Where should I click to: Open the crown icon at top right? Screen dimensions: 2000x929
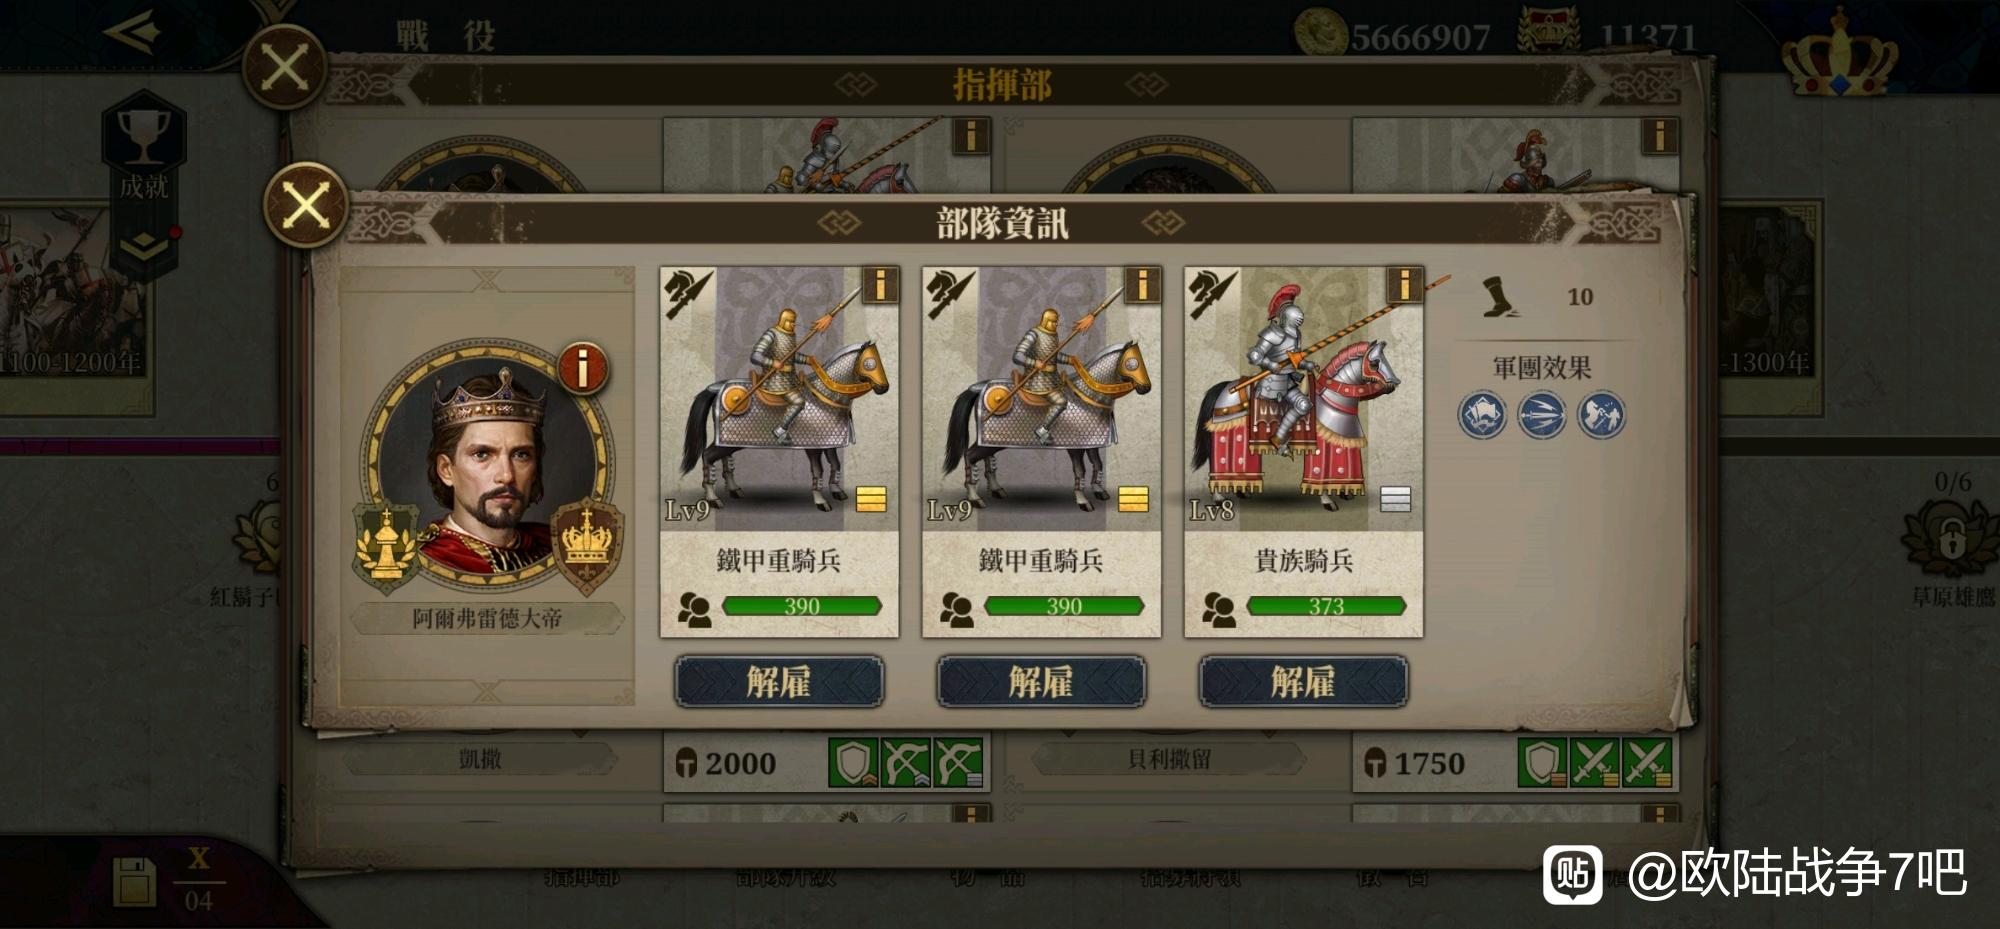pos(1840,55)
